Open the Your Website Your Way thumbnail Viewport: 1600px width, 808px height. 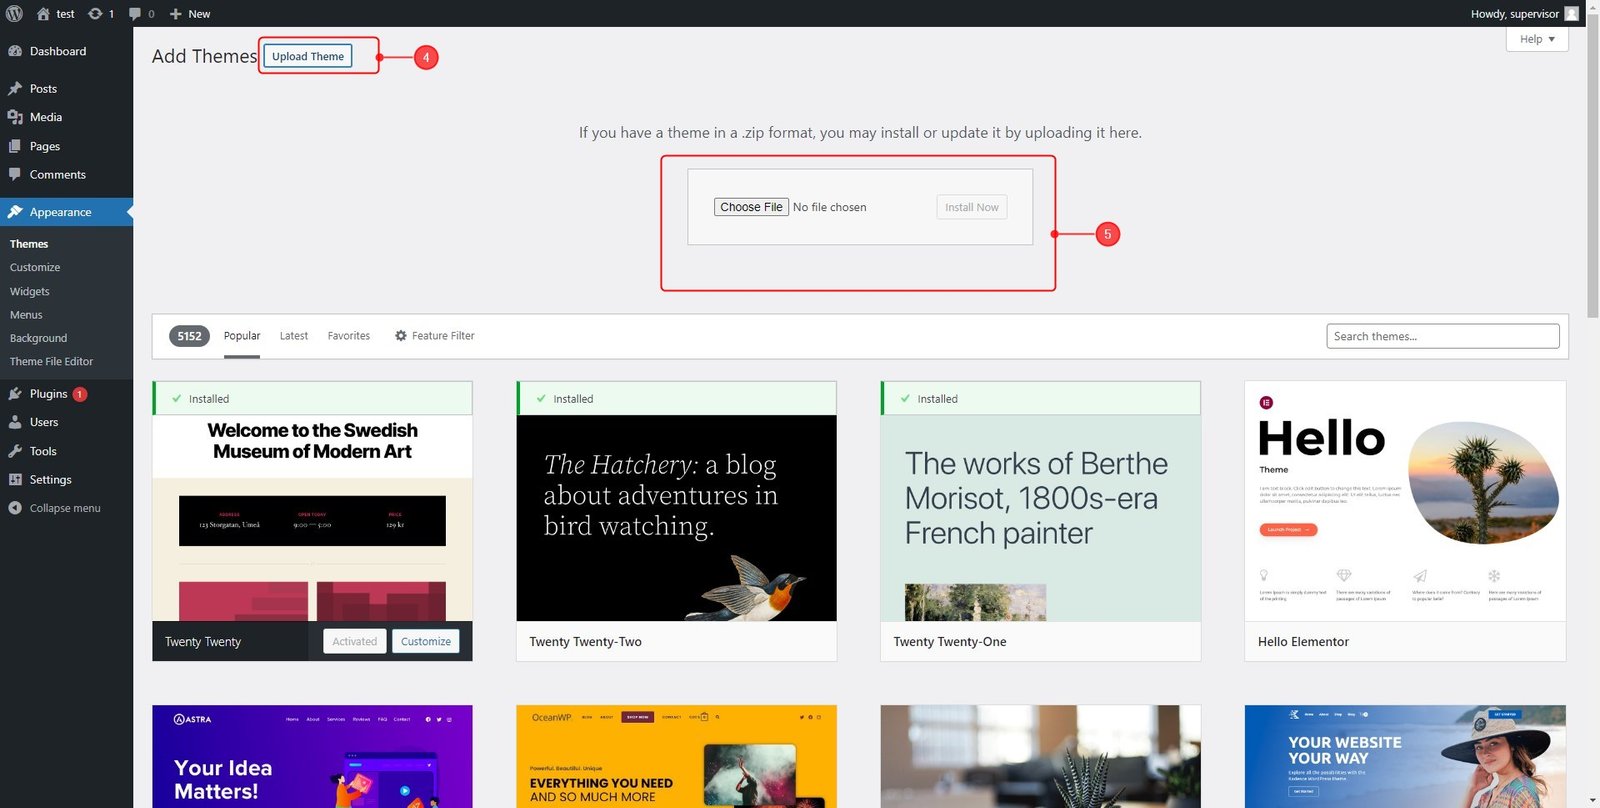point(1405,756)
